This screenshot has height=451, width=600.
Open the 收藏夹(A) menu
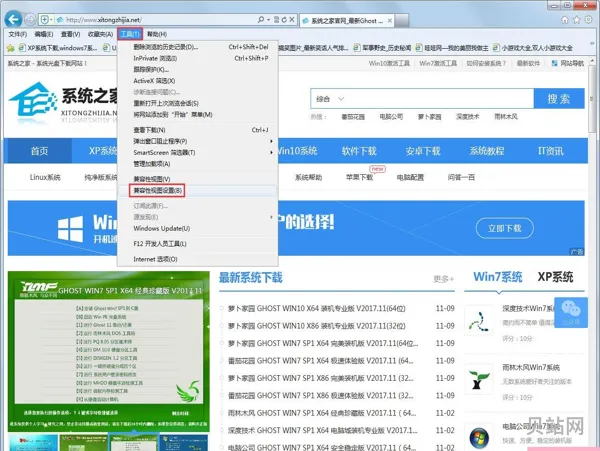pyautogui.click(x=100, y=34)
